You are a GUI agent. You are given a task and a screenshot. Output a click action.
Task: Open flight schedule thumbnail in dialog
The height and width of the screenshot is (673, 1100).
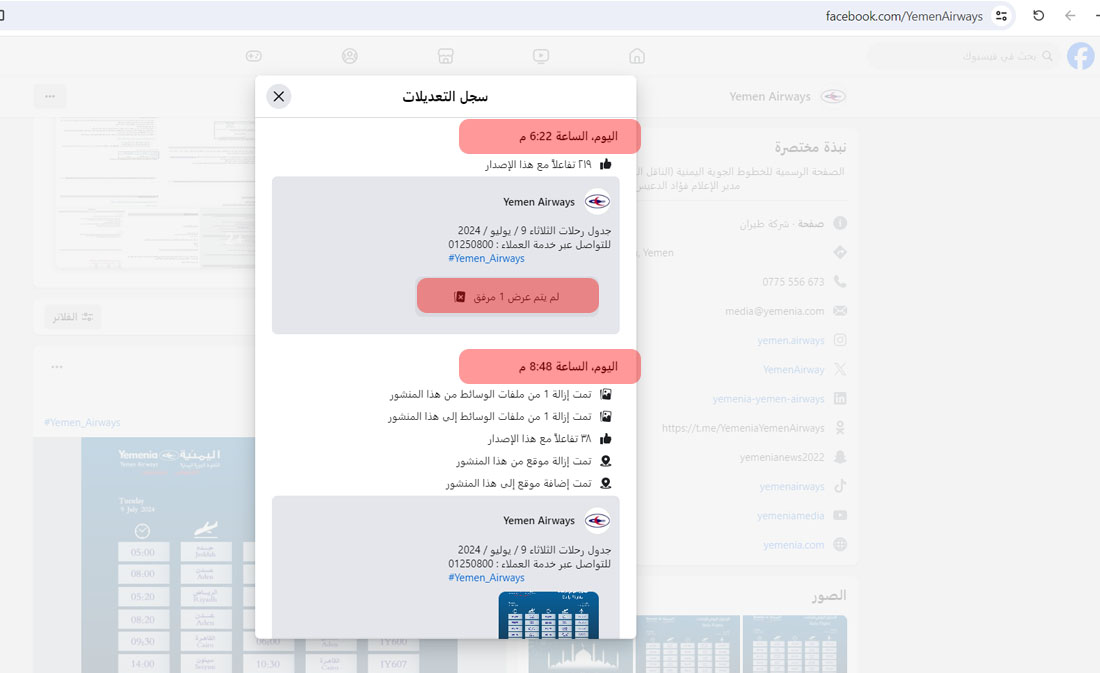(x=549, y=615)
